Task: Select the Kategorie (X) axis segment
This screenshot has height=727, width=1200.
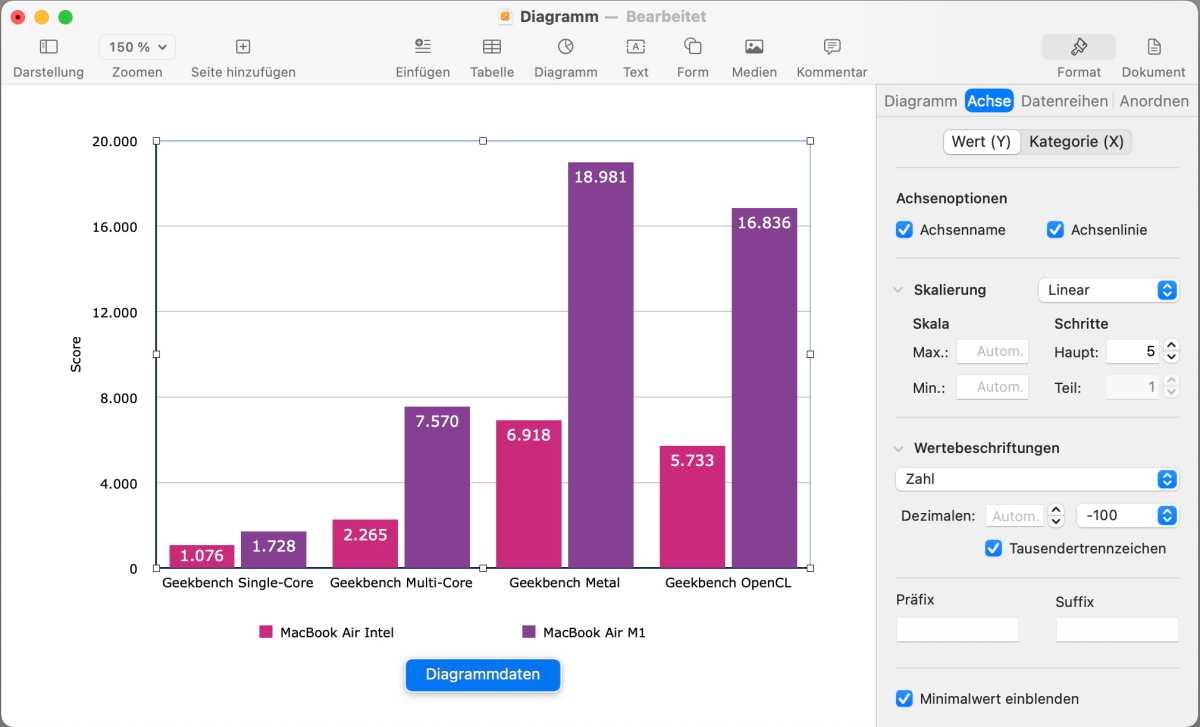Action: 1076,142
